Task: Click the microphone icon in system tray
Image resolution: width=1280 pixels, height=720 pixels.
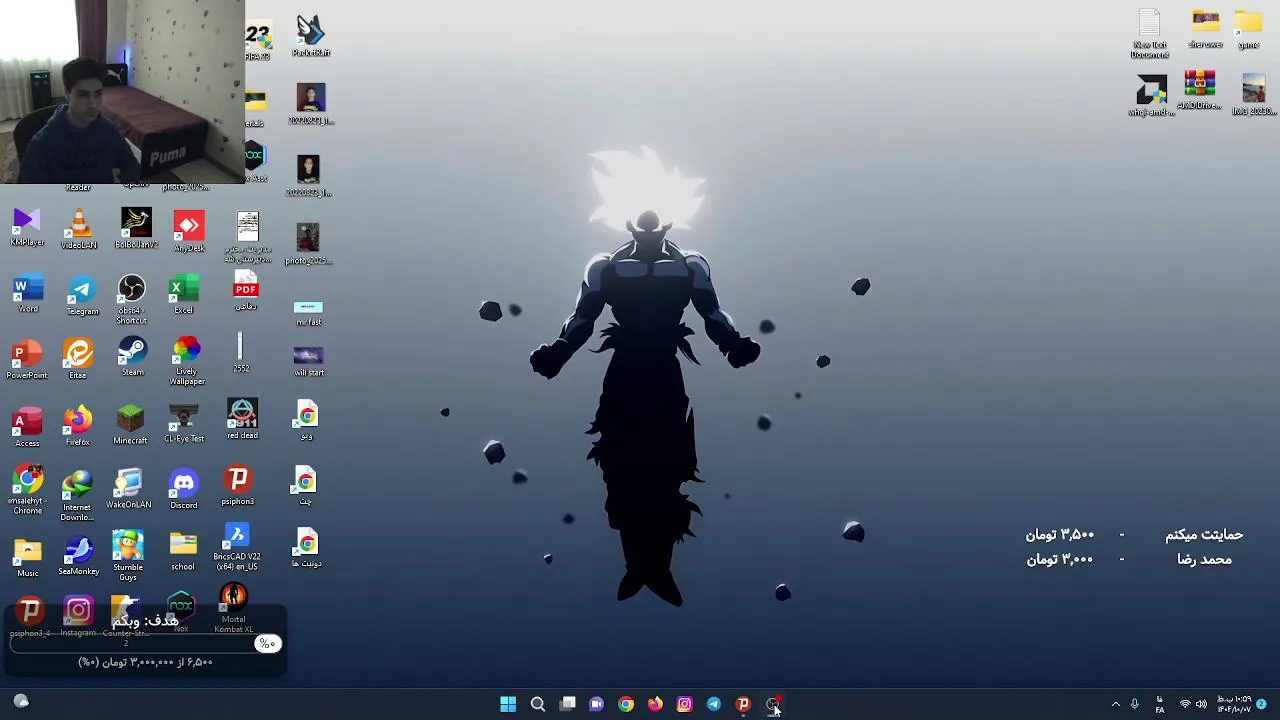Action: click(1135, 704)
